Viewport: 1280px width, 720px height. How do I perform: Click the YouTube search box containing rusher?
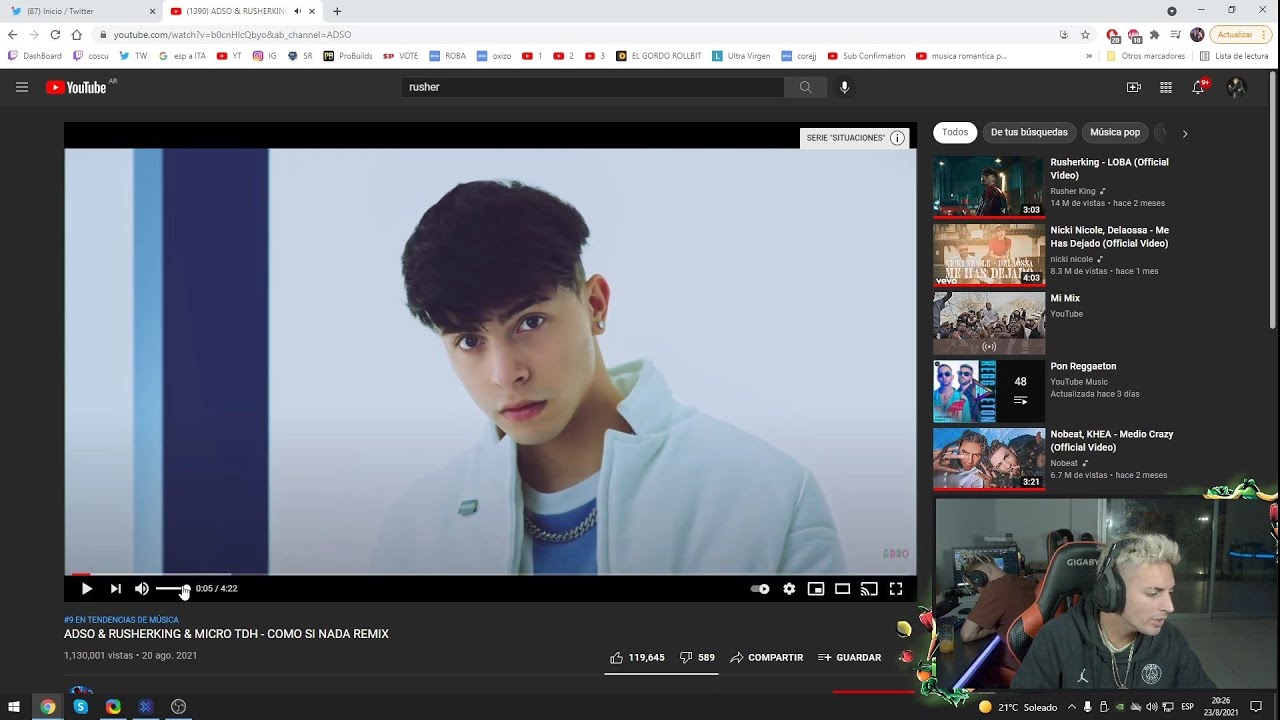[592, 87]
